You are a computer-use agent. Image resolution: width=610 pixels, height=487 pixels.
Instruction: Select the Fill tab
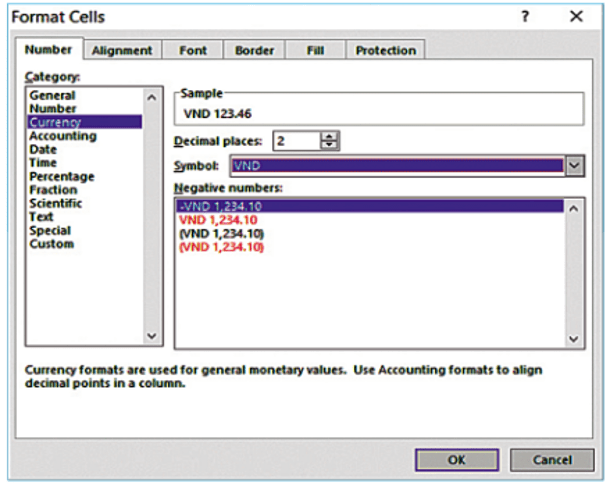pos(314,50)
